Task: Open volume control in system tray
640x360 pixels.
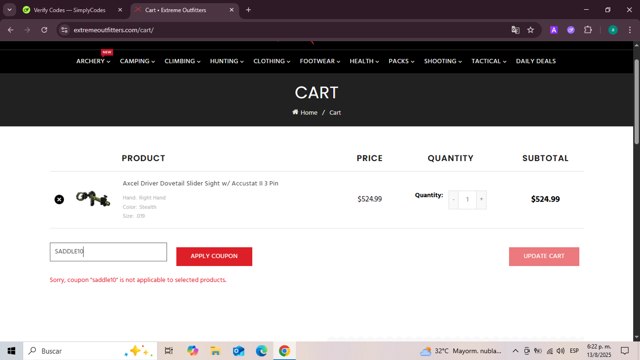Action: (x=561, y=351)
